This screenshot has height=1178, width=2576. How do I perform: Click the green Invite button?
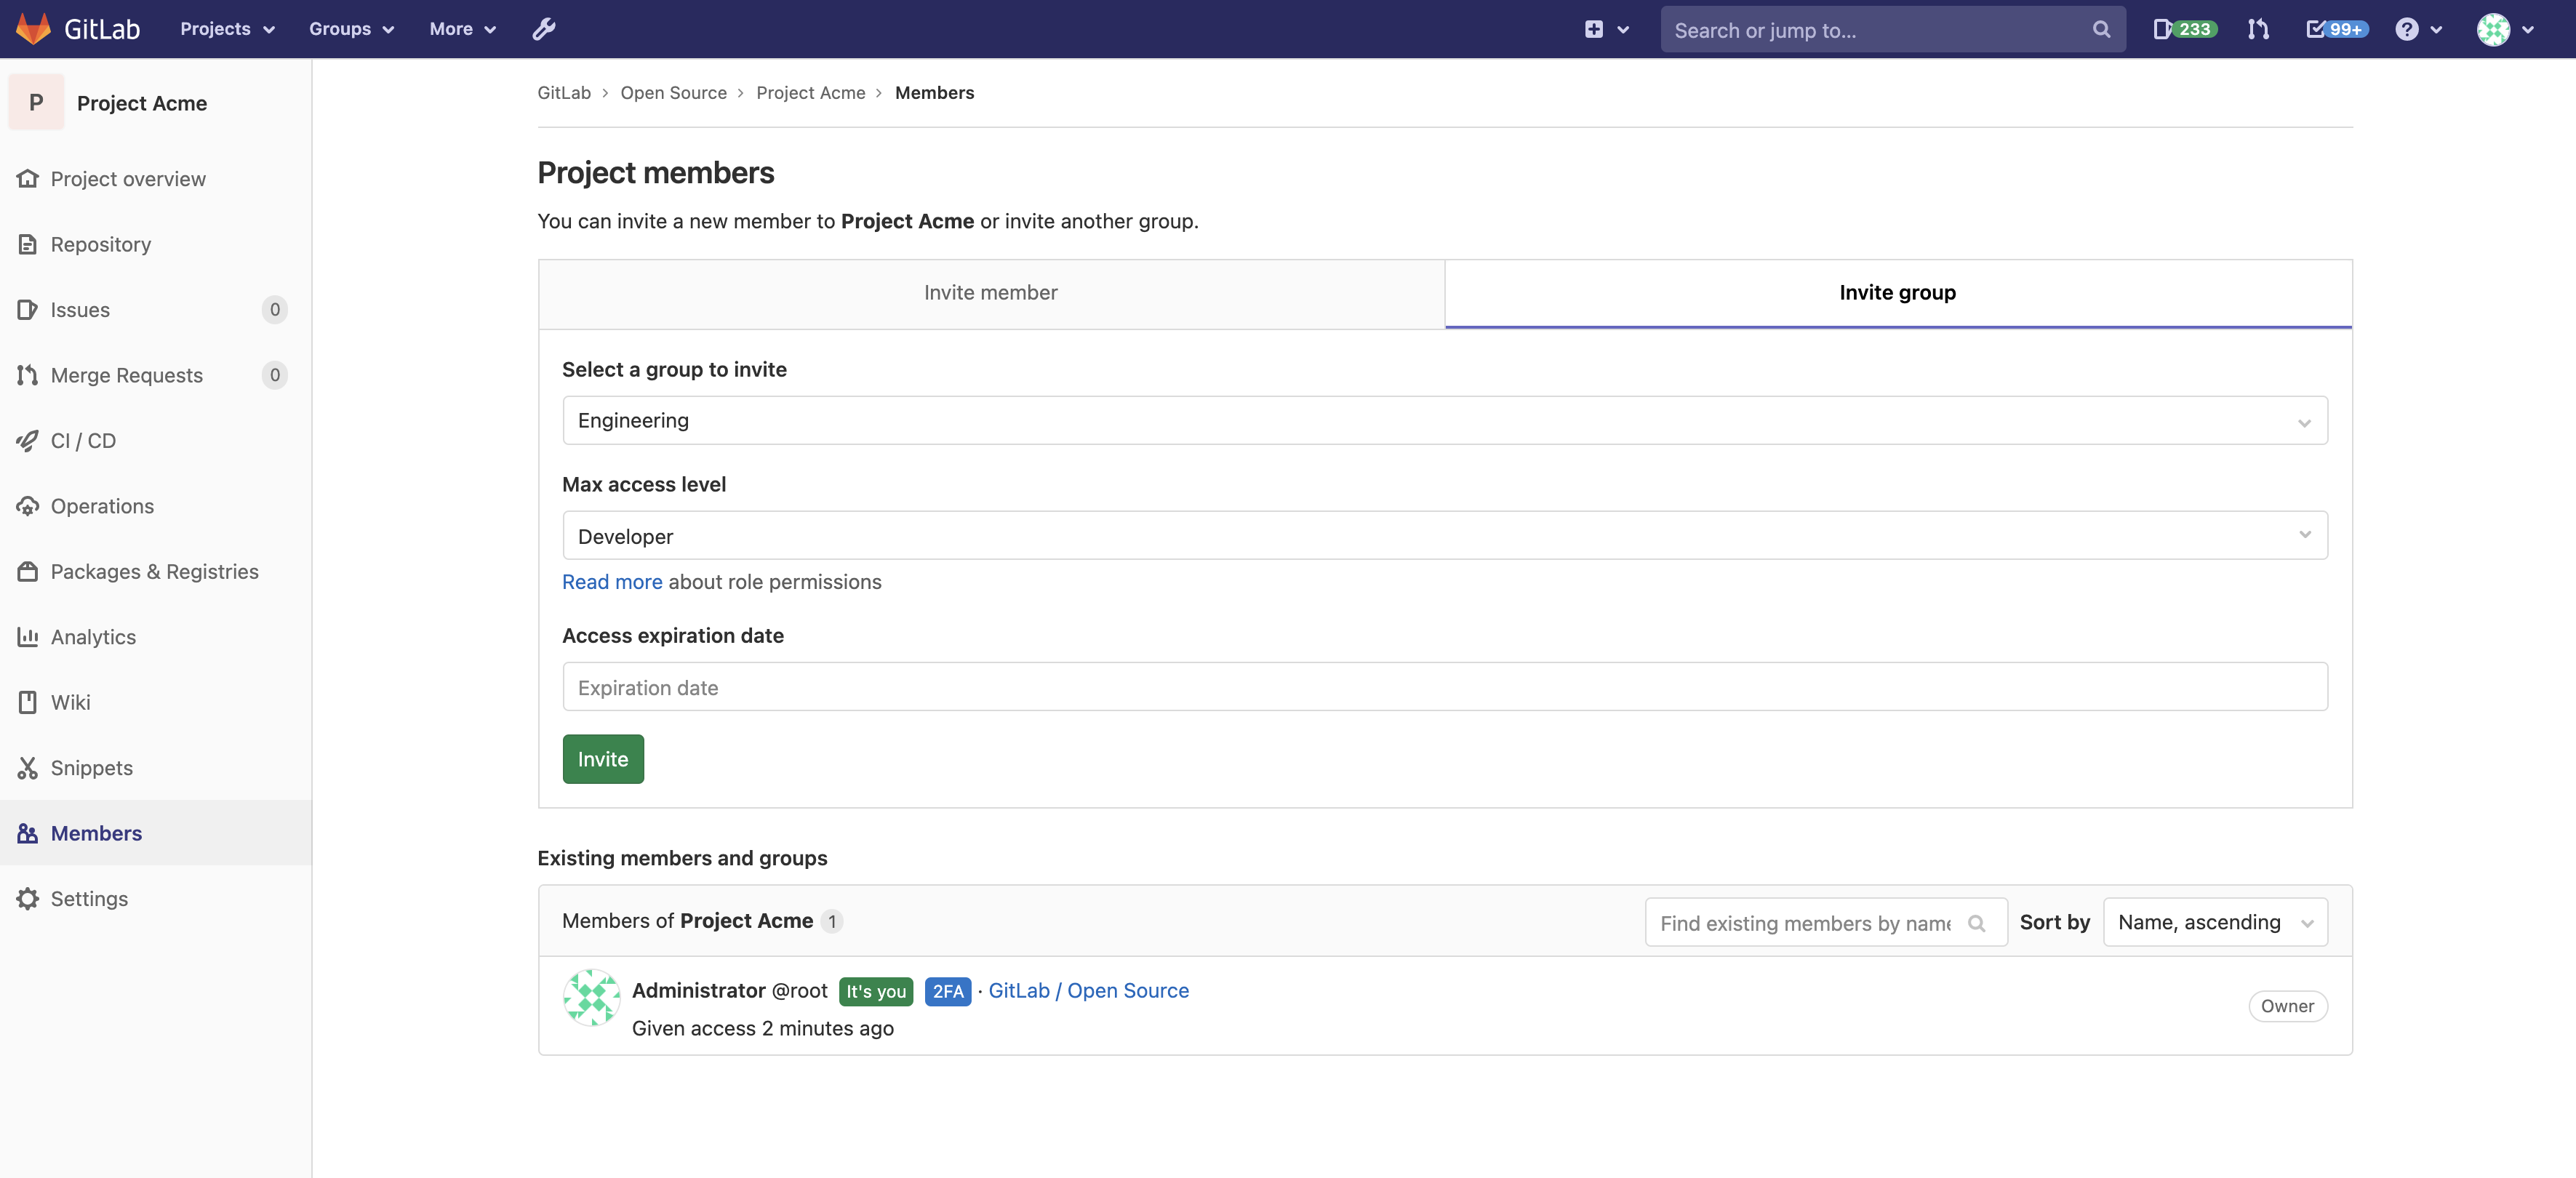click(x=603, y=759)
